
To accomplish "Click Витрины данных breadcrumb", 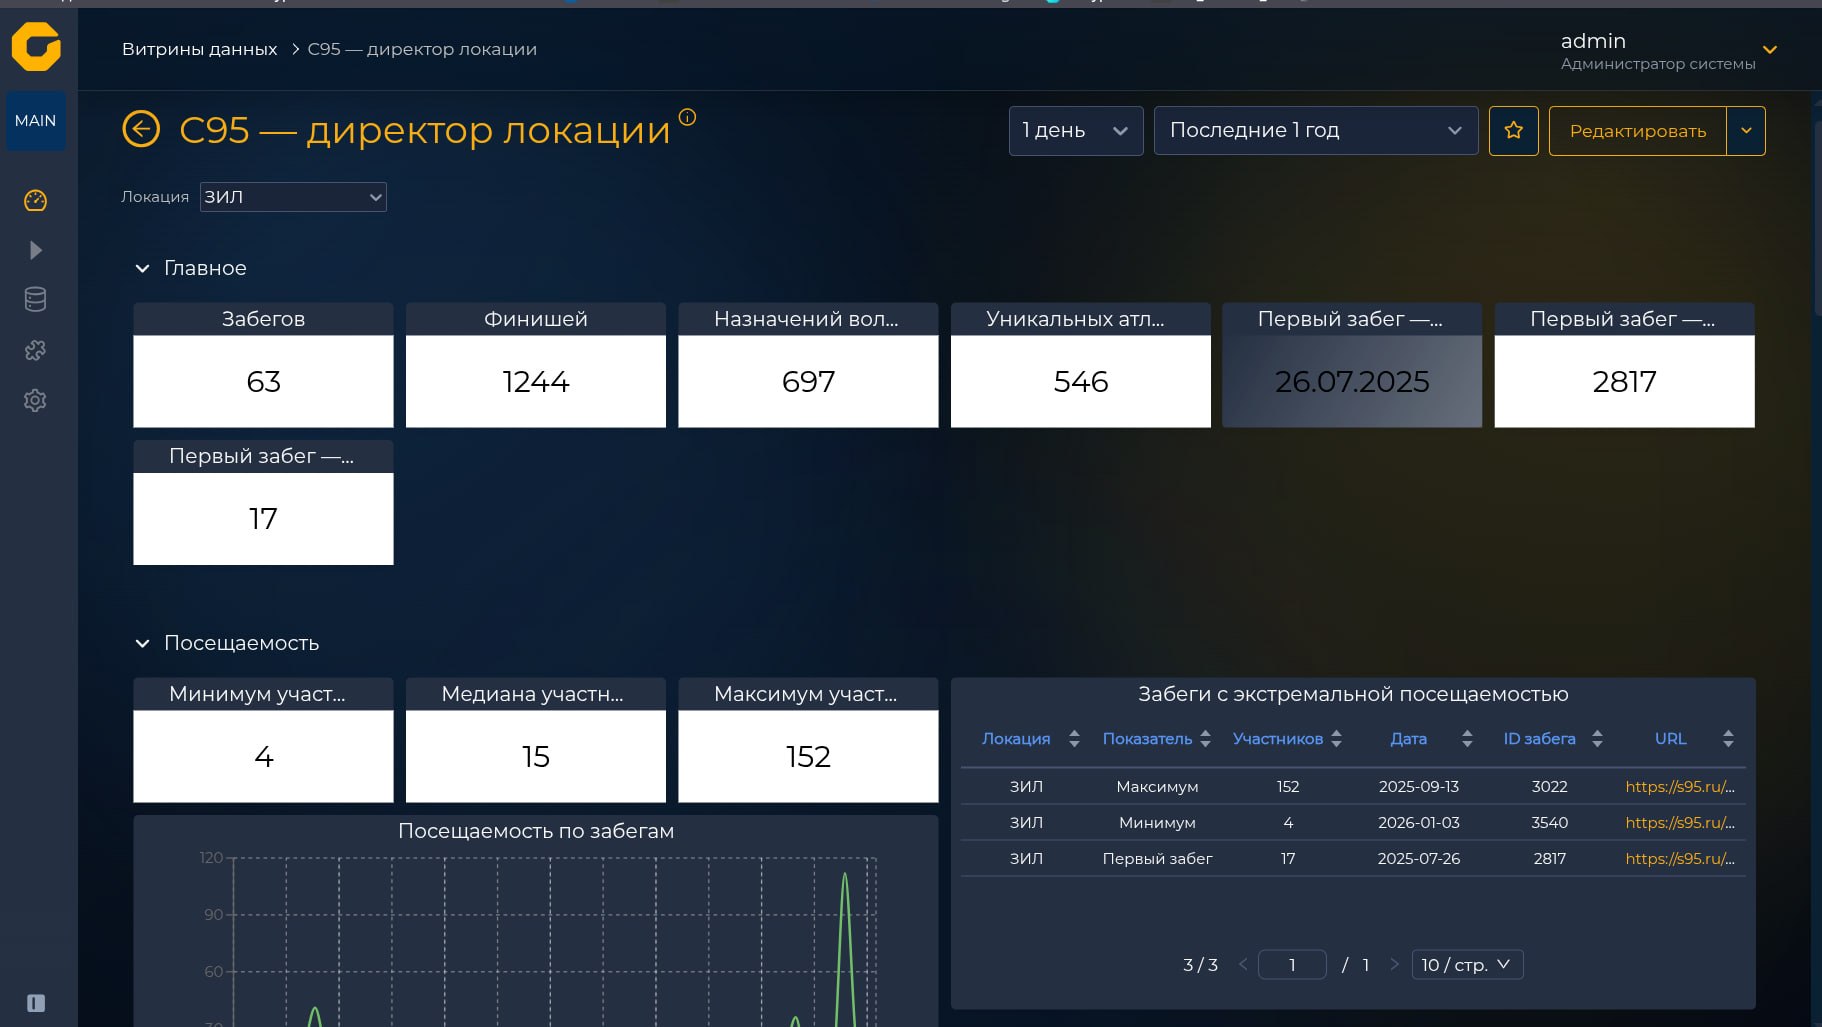I will (x=200, y=49).
